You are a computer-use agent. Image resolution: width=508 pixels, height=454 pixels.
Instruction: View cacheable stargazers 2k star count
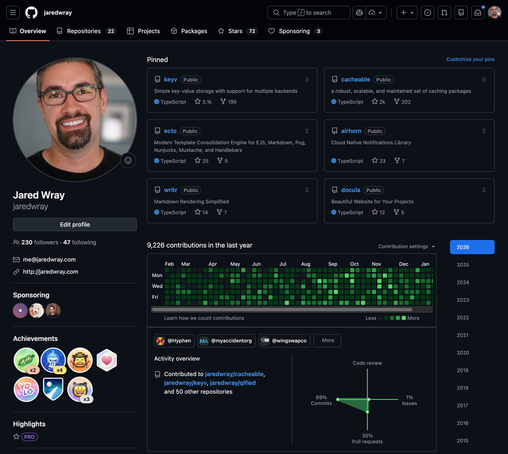(x=378, y=102)
